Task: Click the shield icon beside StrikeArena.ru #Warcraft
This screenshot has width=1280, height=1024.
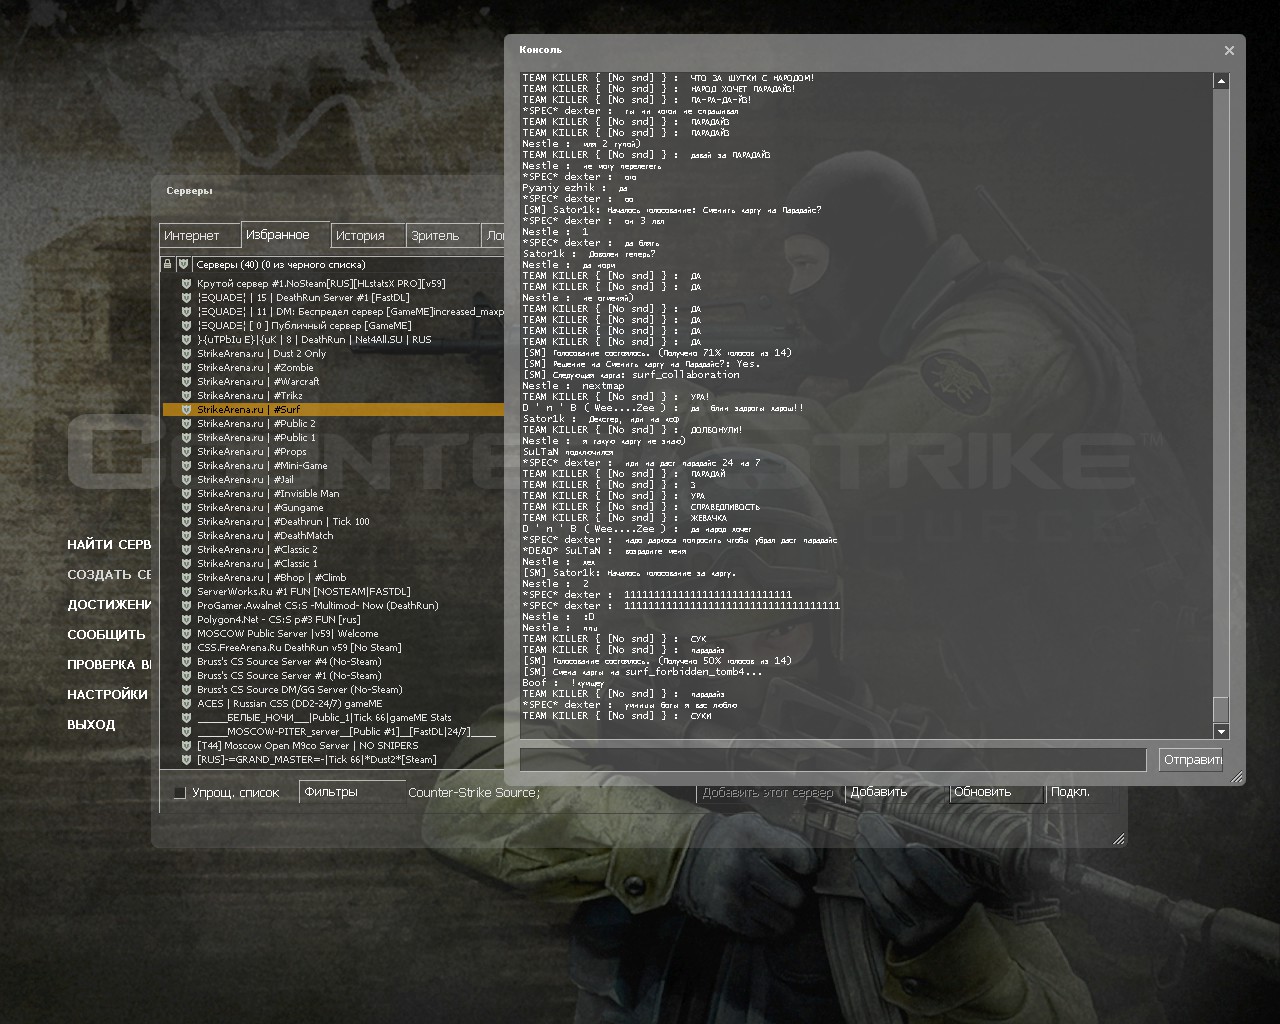Action: (186, 382)
